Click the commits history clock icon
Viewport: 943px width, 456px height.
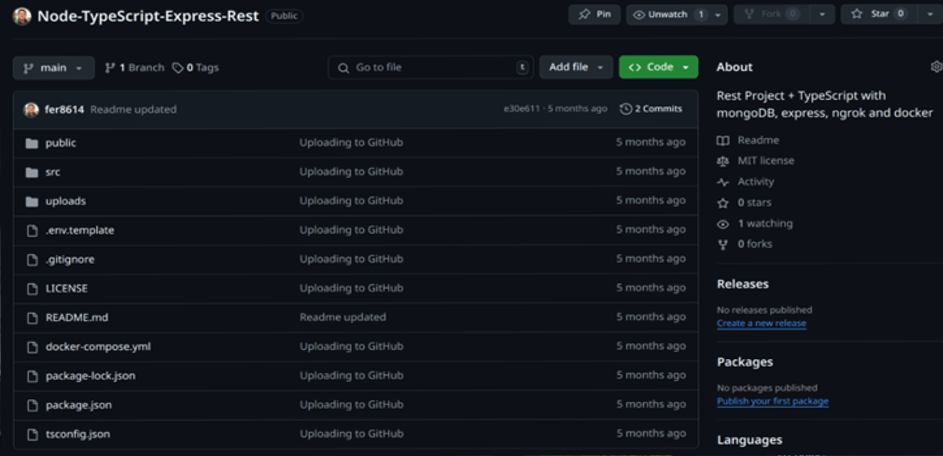626,109
